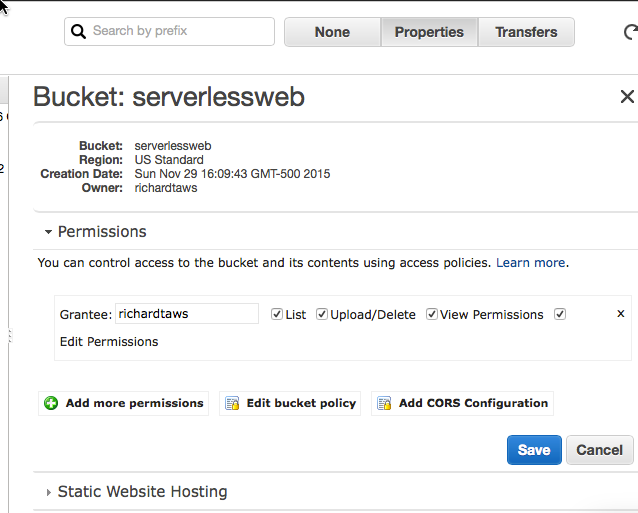Close the Bucket properties panel
Image resolution: width=638 pixels, height=513 pixels.
(627, 97)
